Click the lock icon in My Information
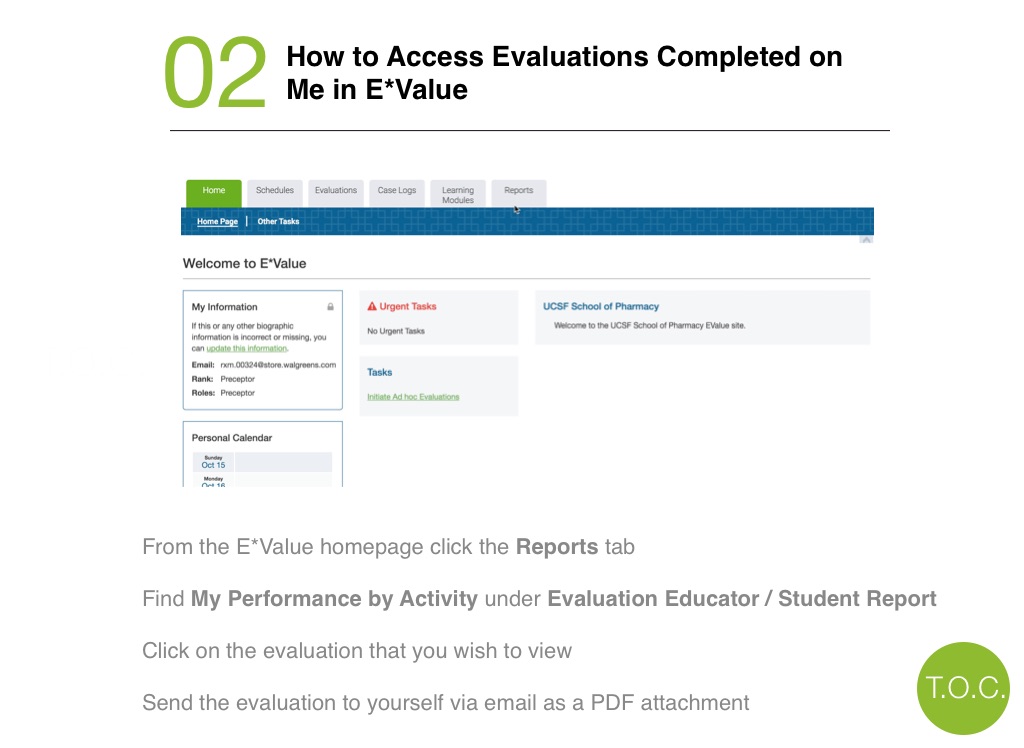1024x748 pixels. pyautogui.click(x=330, y=306)
